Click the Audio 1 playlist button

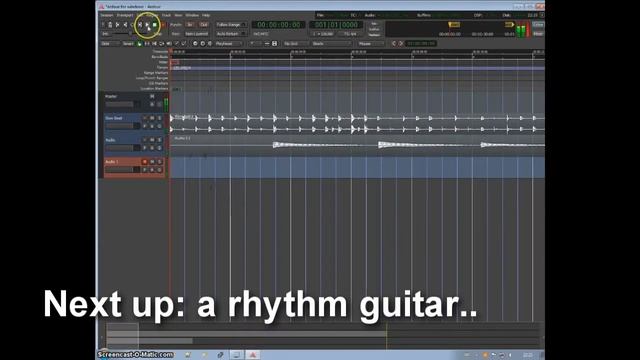144,170
